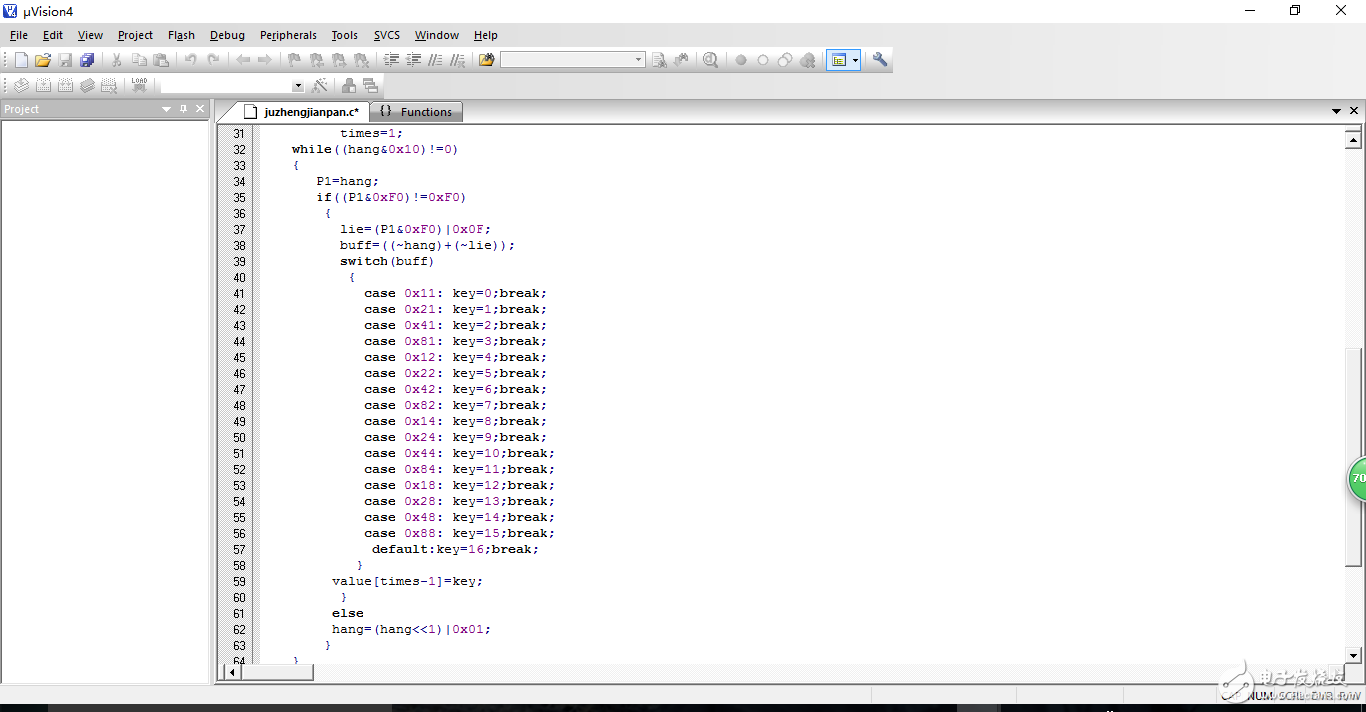The width and height of the screenshot is (1366, 712).
Task: Click the Build target icon
Action: pos(43,86)
